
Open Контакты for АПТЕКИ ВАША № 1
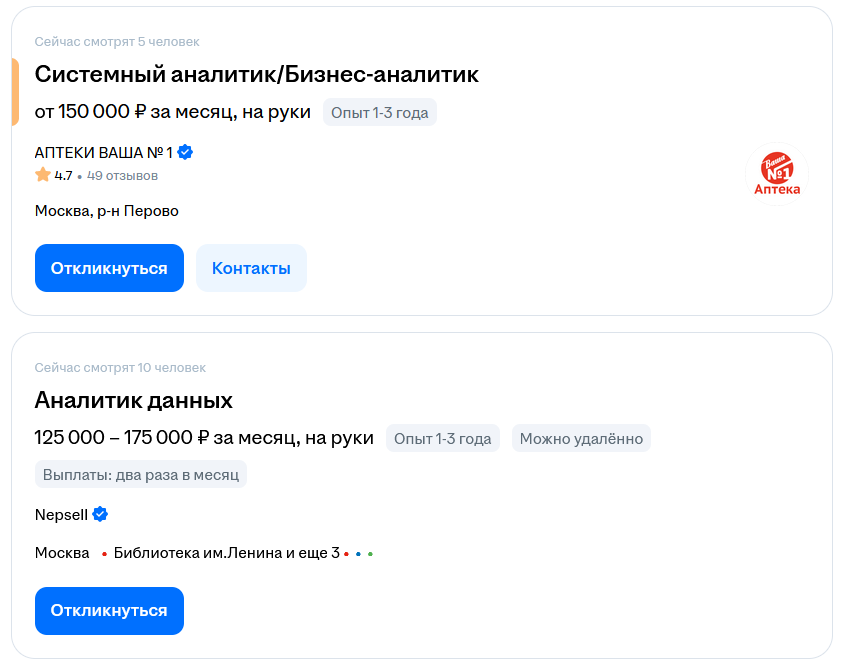click(251, 267)
